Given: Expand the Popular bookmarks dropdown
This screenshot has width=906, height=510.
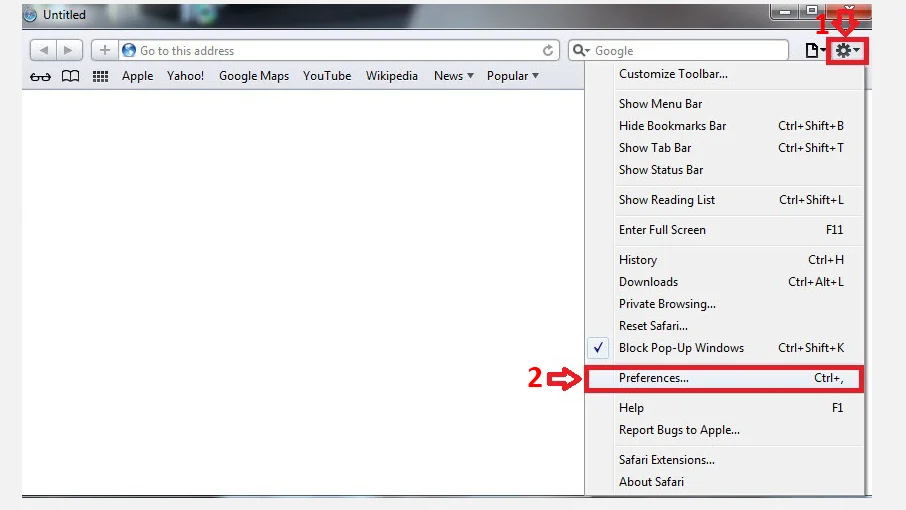Looking at the screenshot, I should pos(512,76).
